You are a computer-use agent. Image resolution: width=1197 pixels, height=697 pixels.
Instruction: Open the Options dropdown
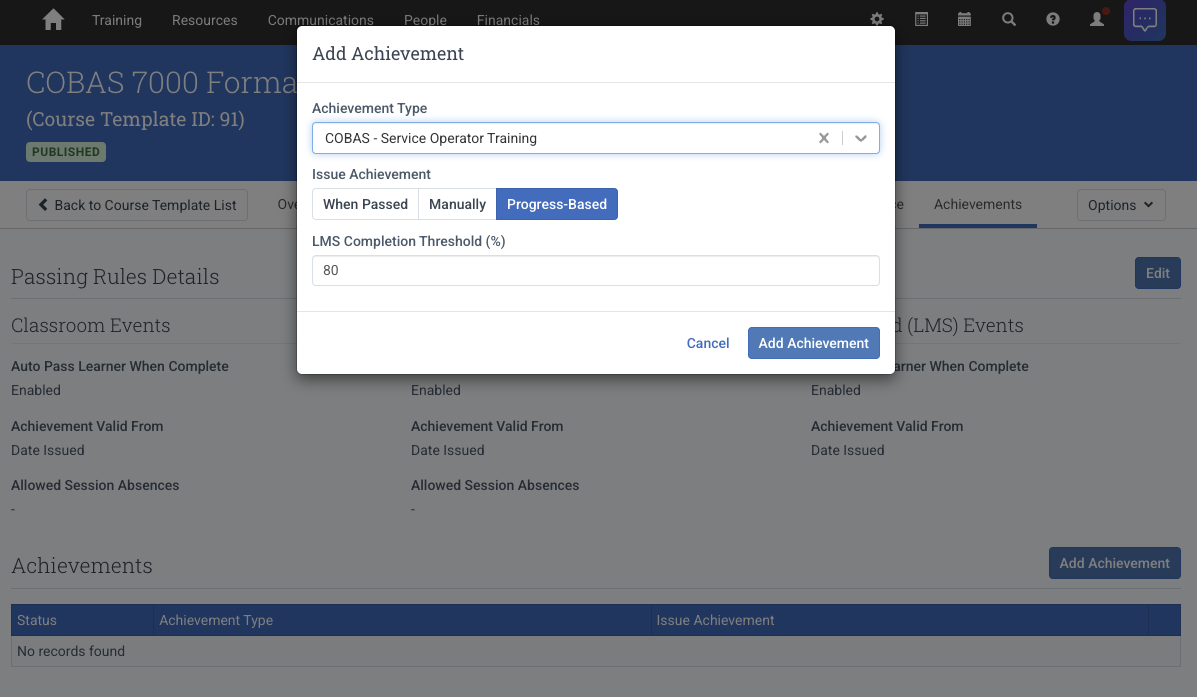pyautogui.click(x=1121, y=205)
